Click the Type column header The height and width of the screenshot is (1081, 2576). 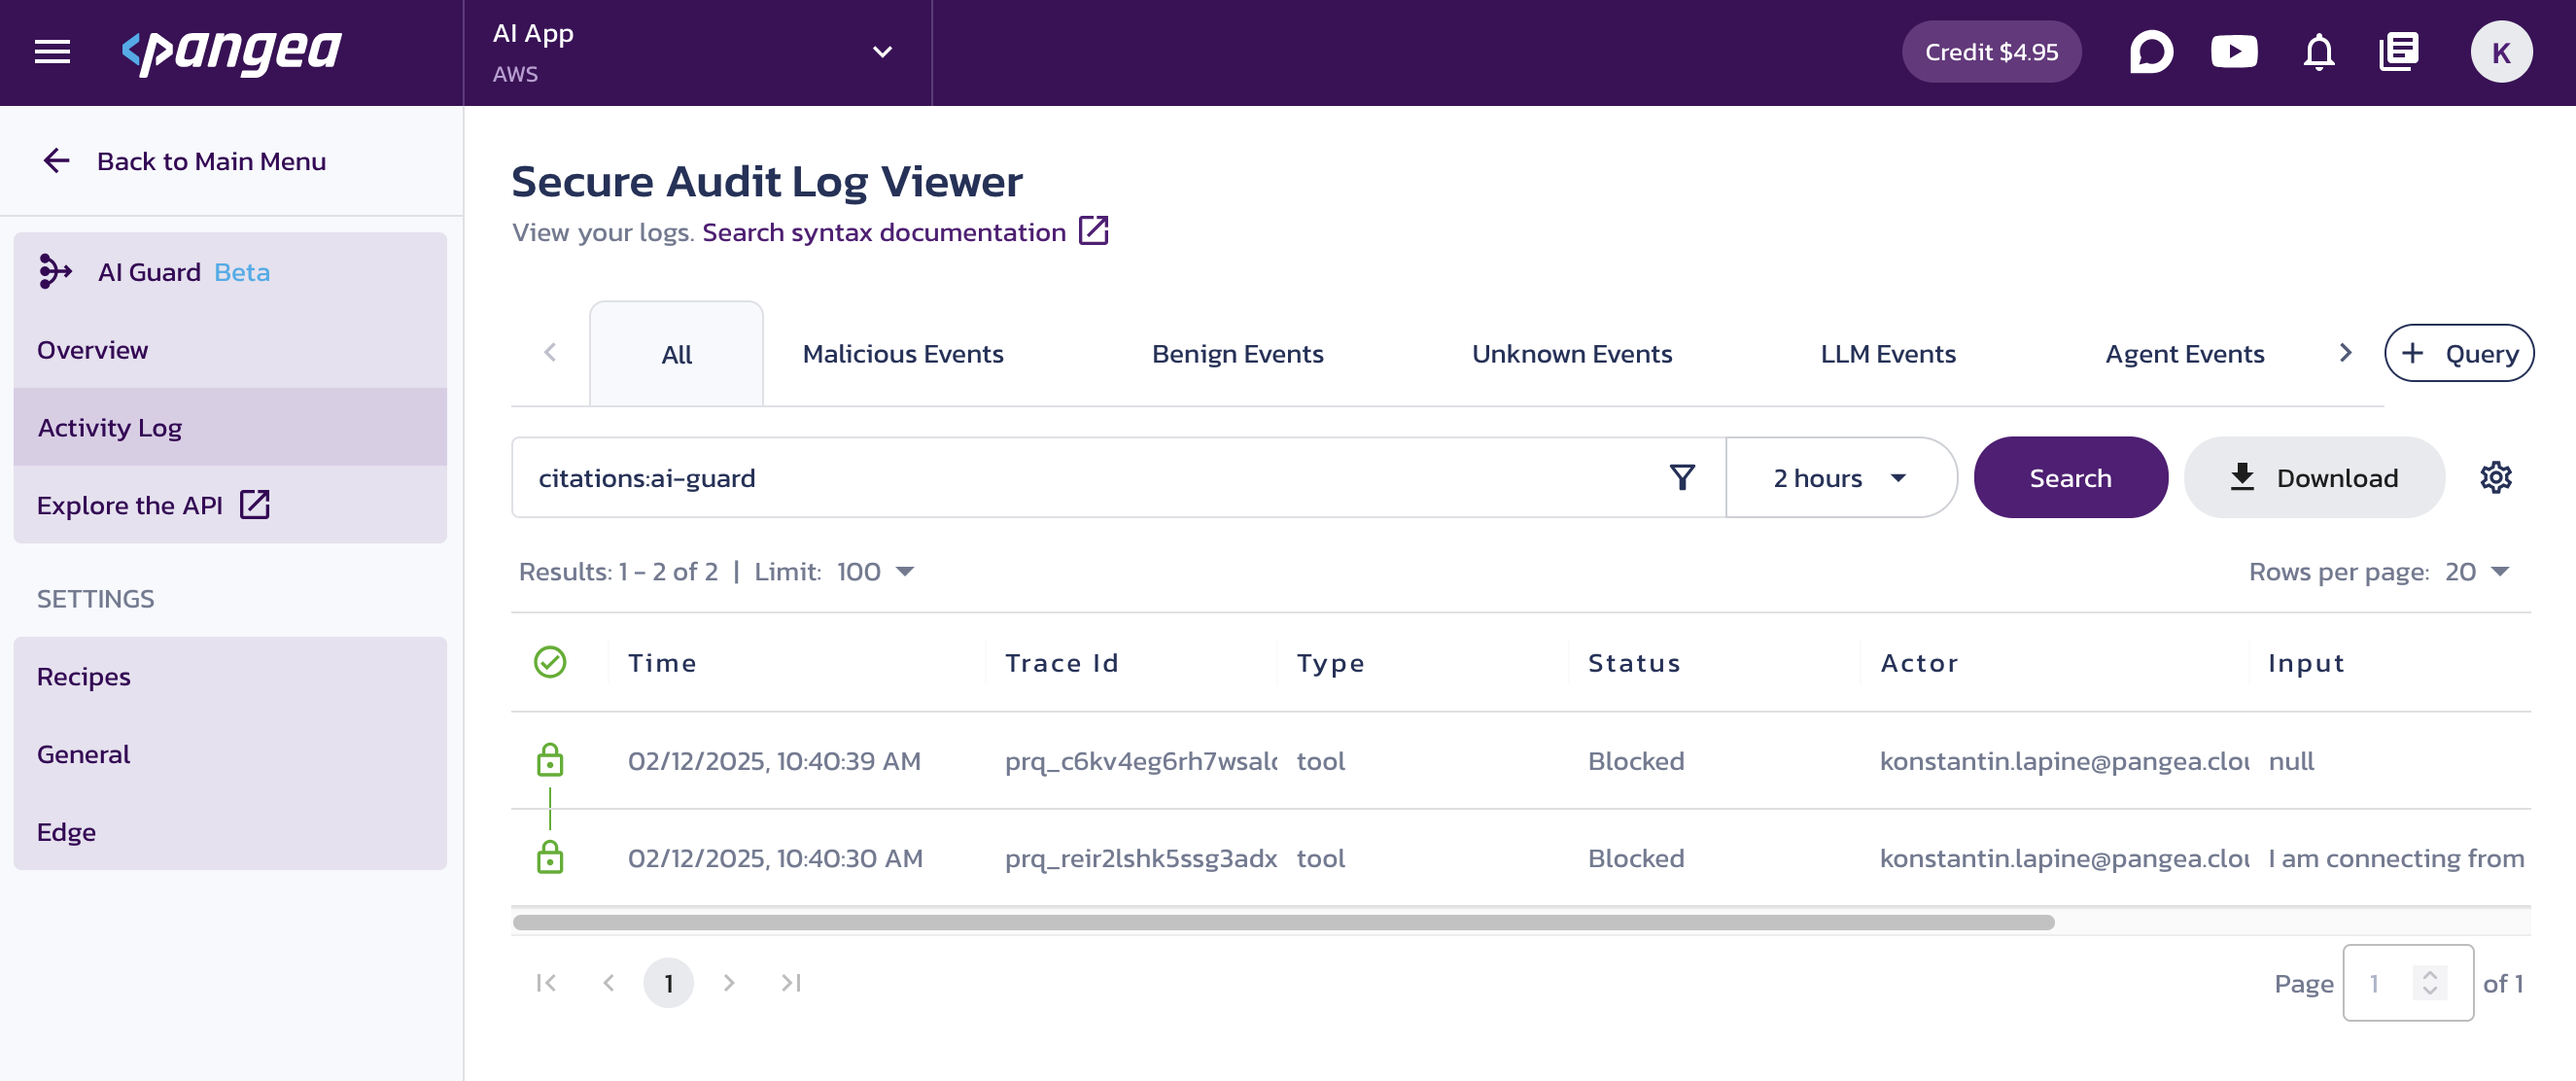point(1330,662)
